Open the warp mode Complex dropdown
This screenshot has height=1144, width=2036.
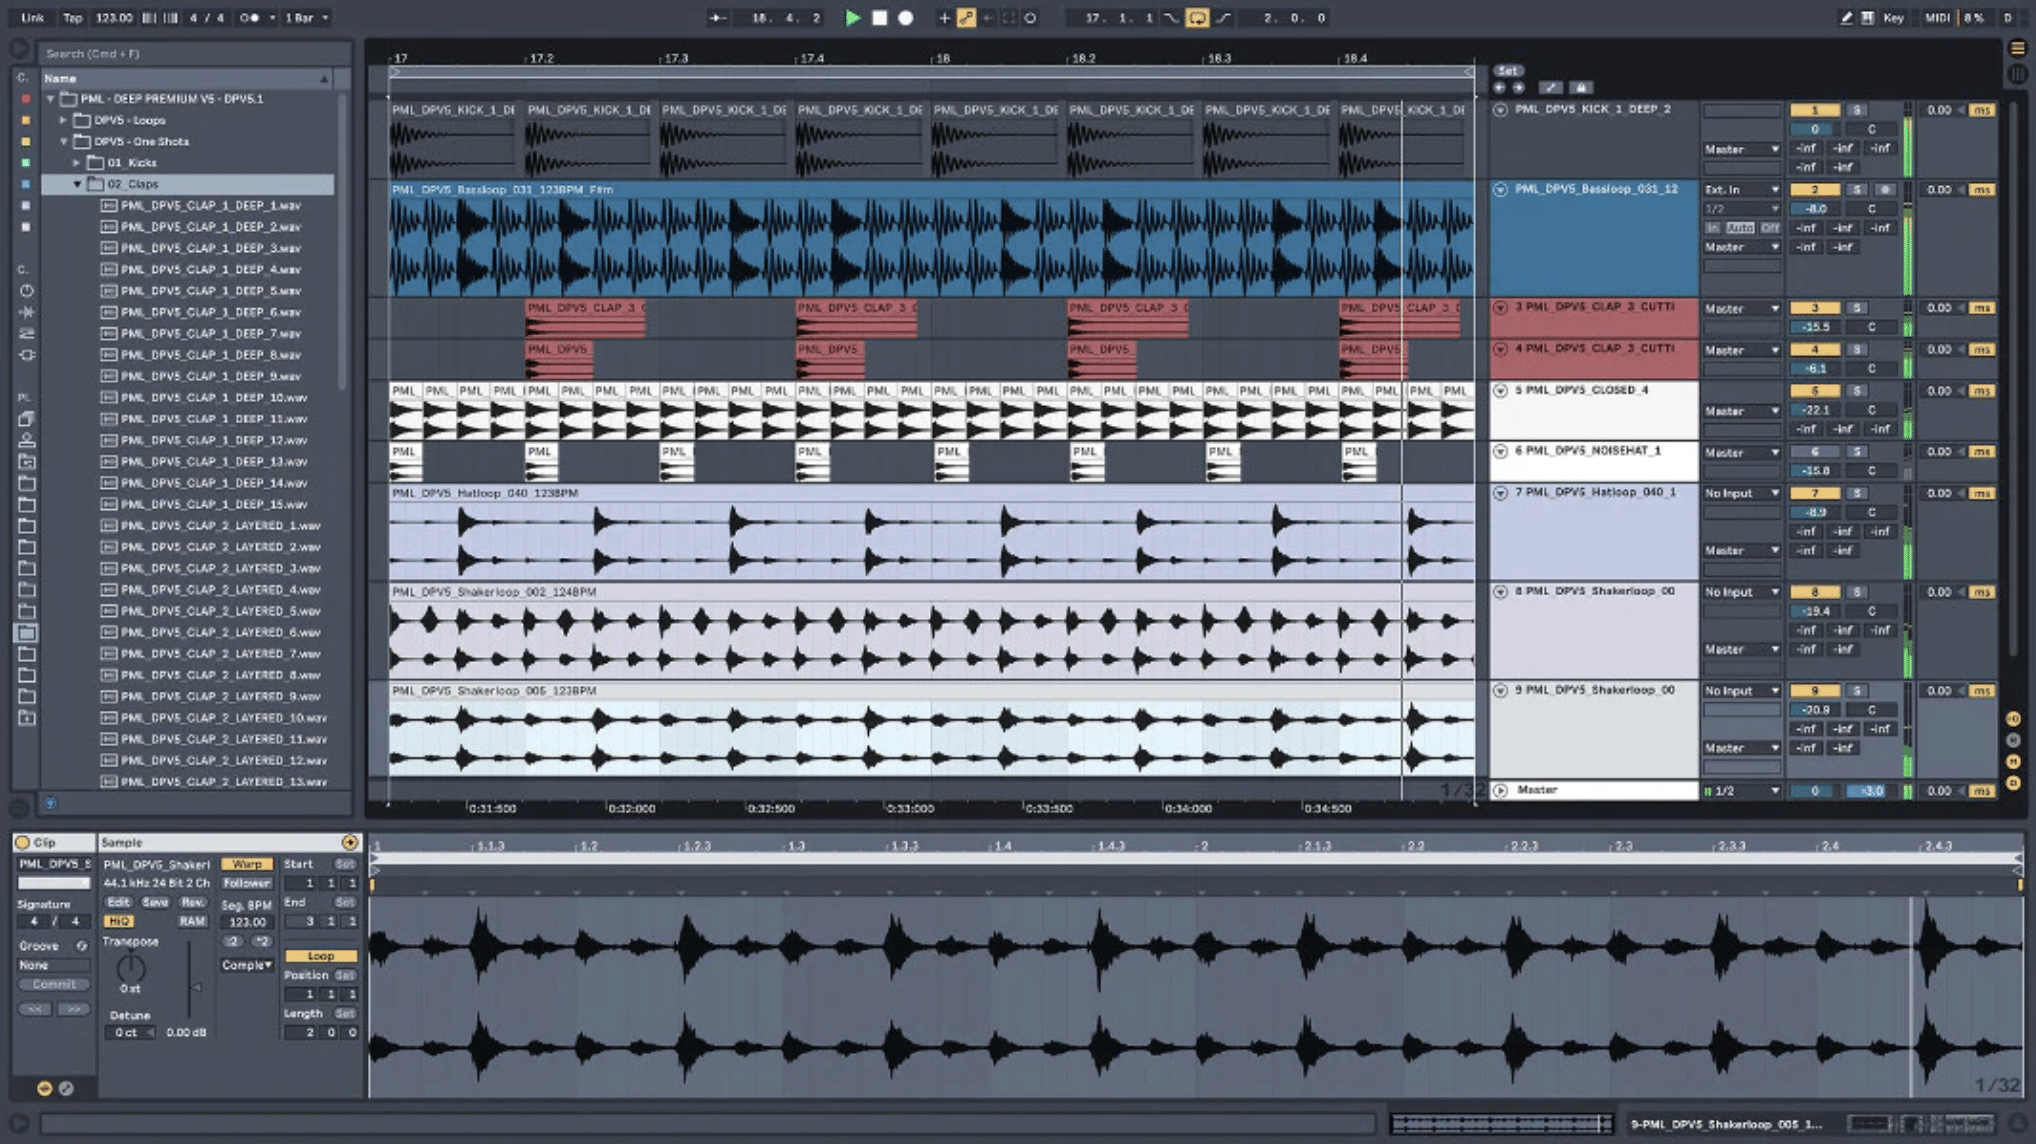tap(247, 965)
